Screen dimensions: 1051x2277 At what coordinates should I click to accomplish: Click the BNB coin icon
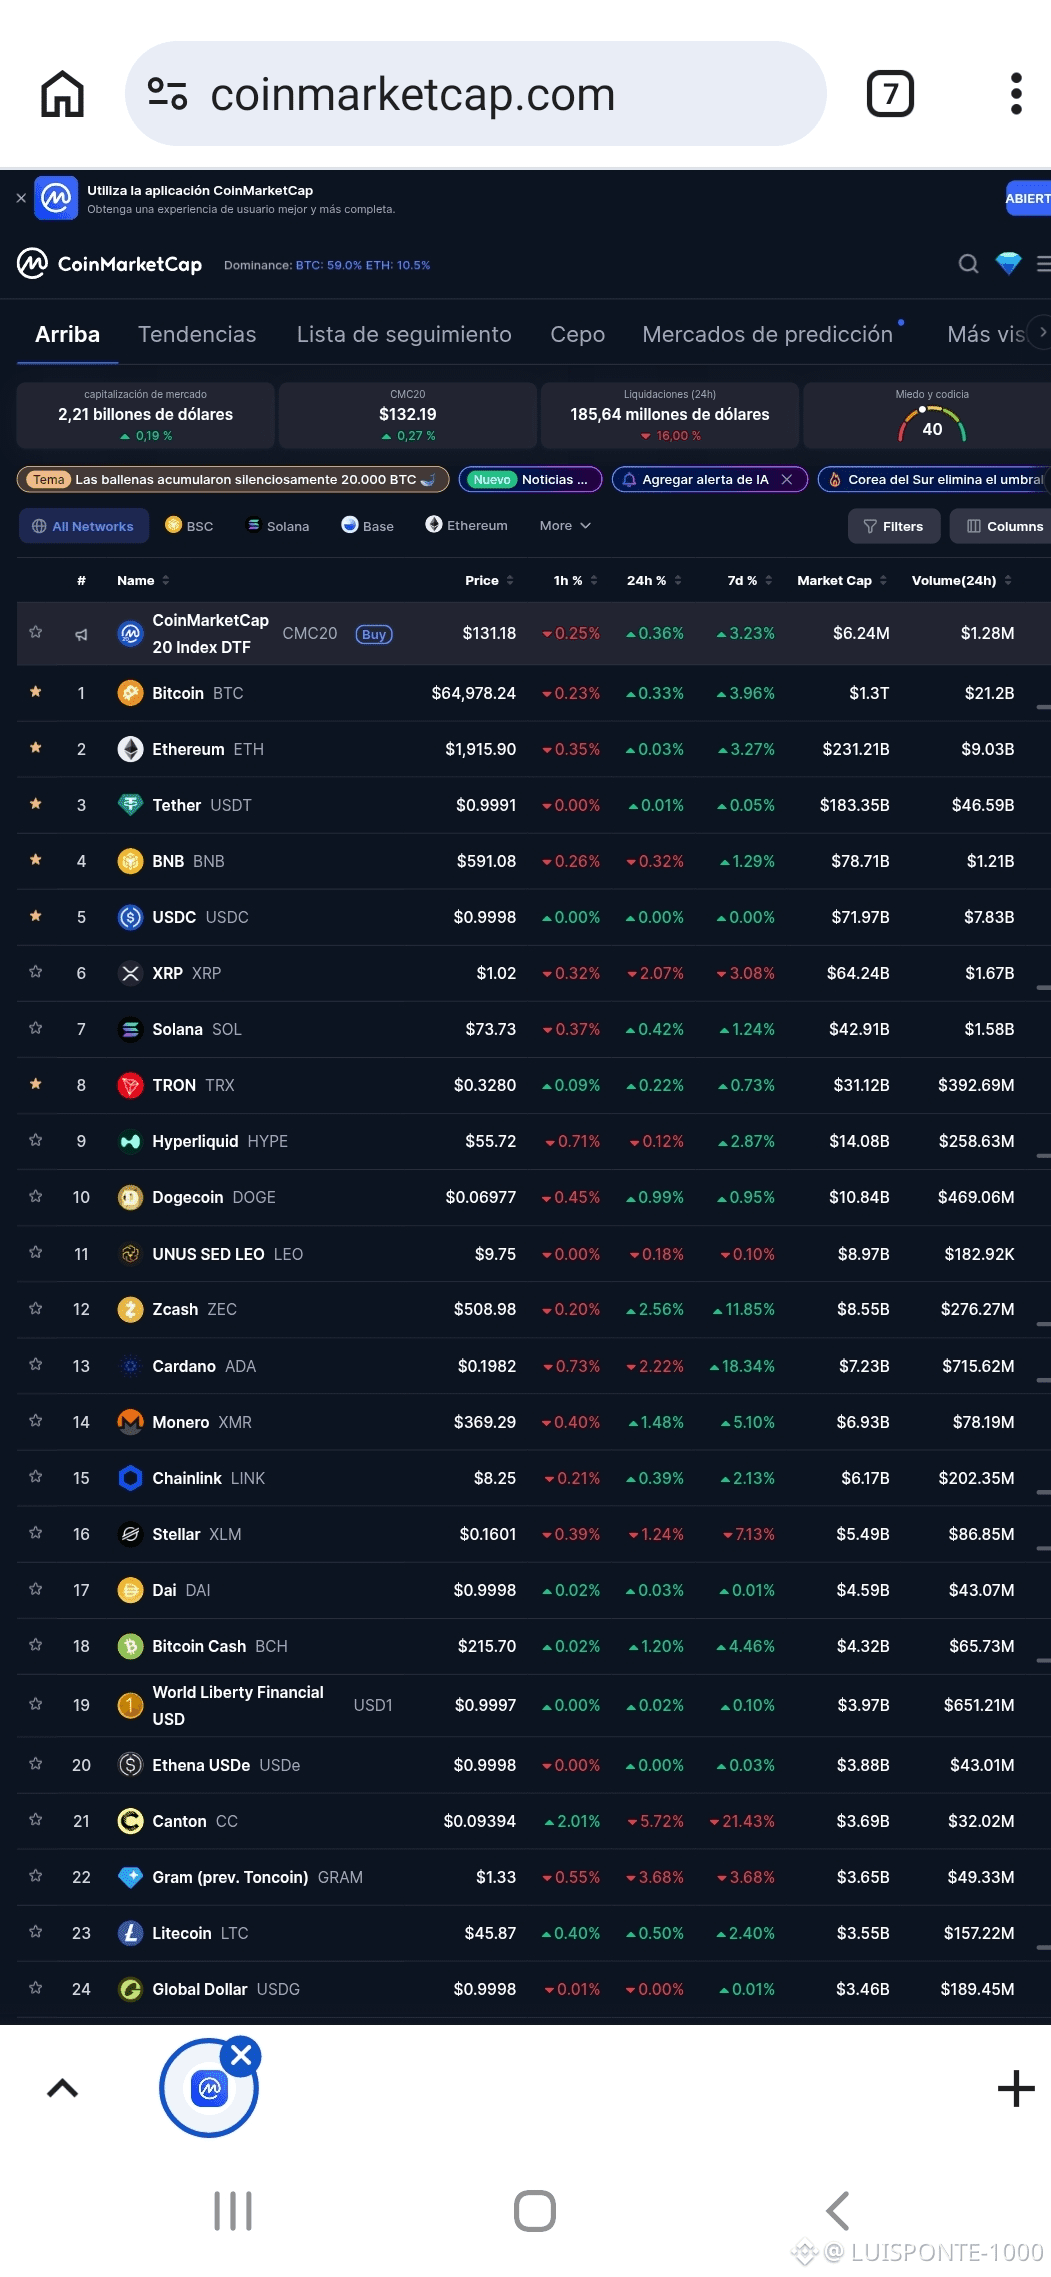click(x=130, y=861)
